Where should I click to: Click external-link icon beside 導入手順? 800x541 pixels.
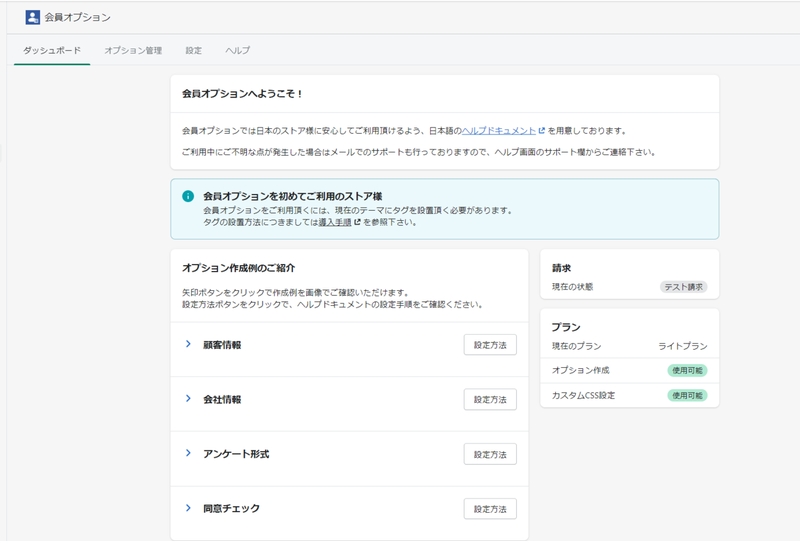click(357, 222)
